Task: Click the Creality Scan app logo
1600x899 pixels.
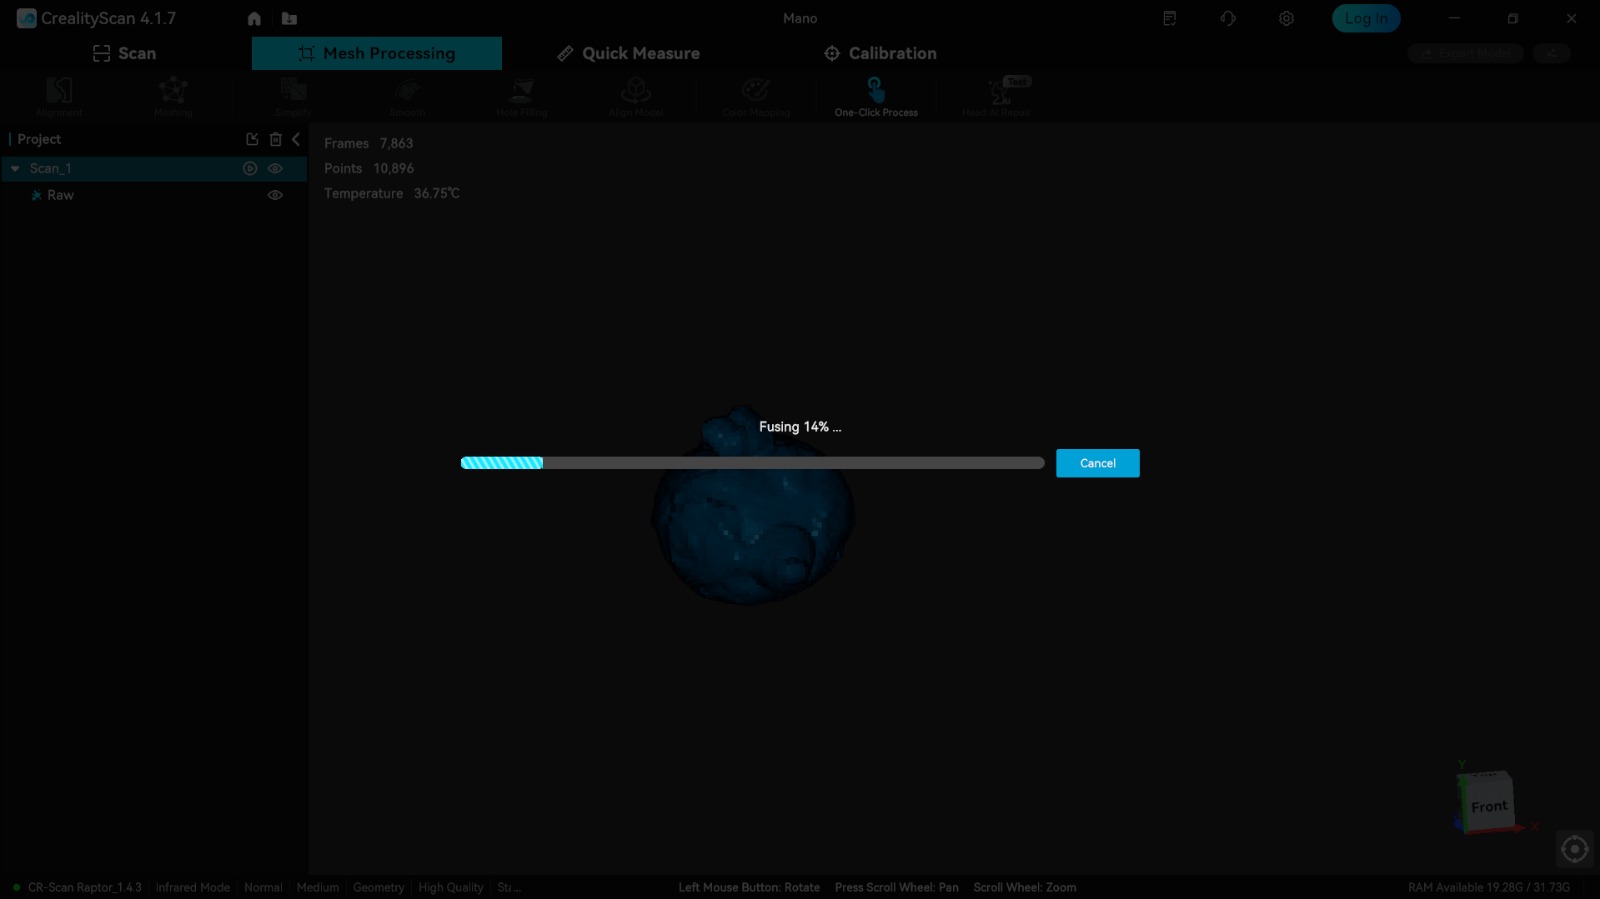Action: pyautogui.click(x=27, y=18)
